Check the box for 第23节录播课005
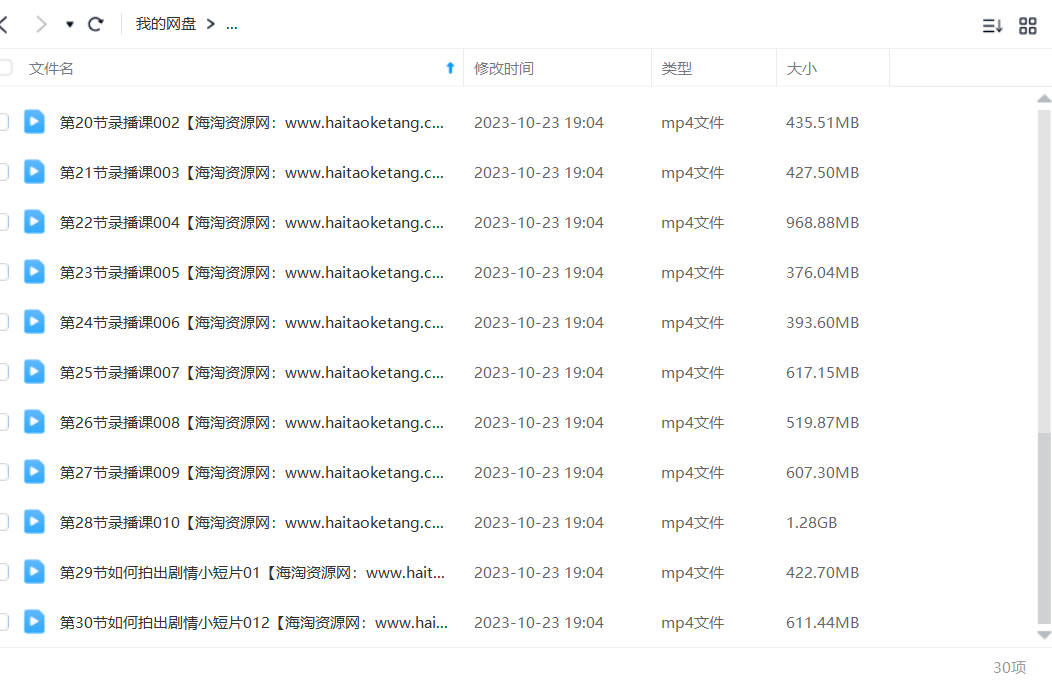 click(3, 272)
